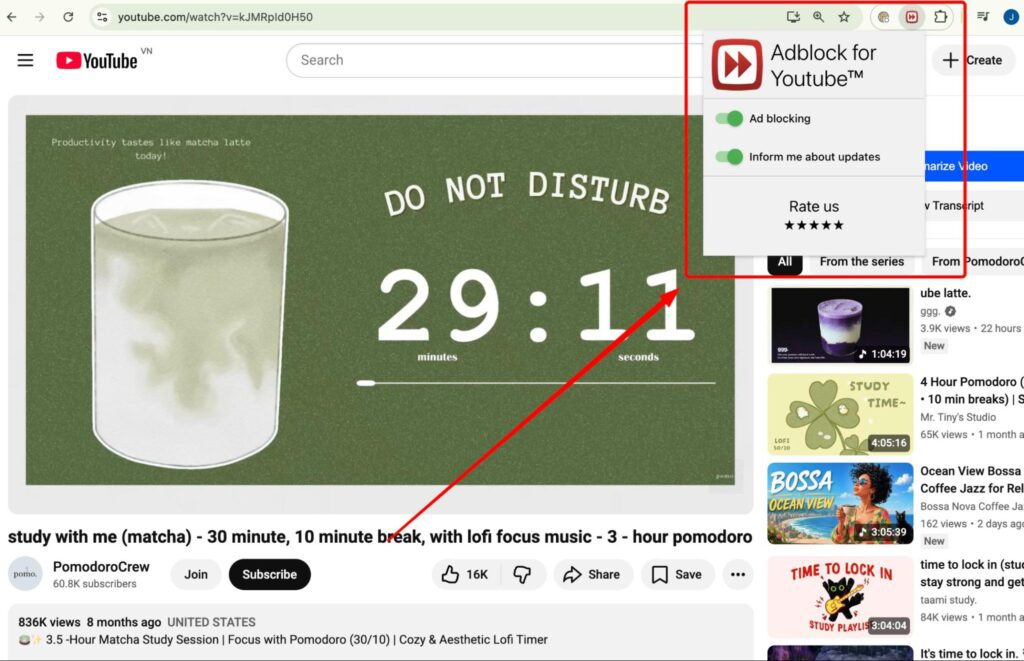
Task: Go back with the browser back arrow
Action: coord(12,17)
